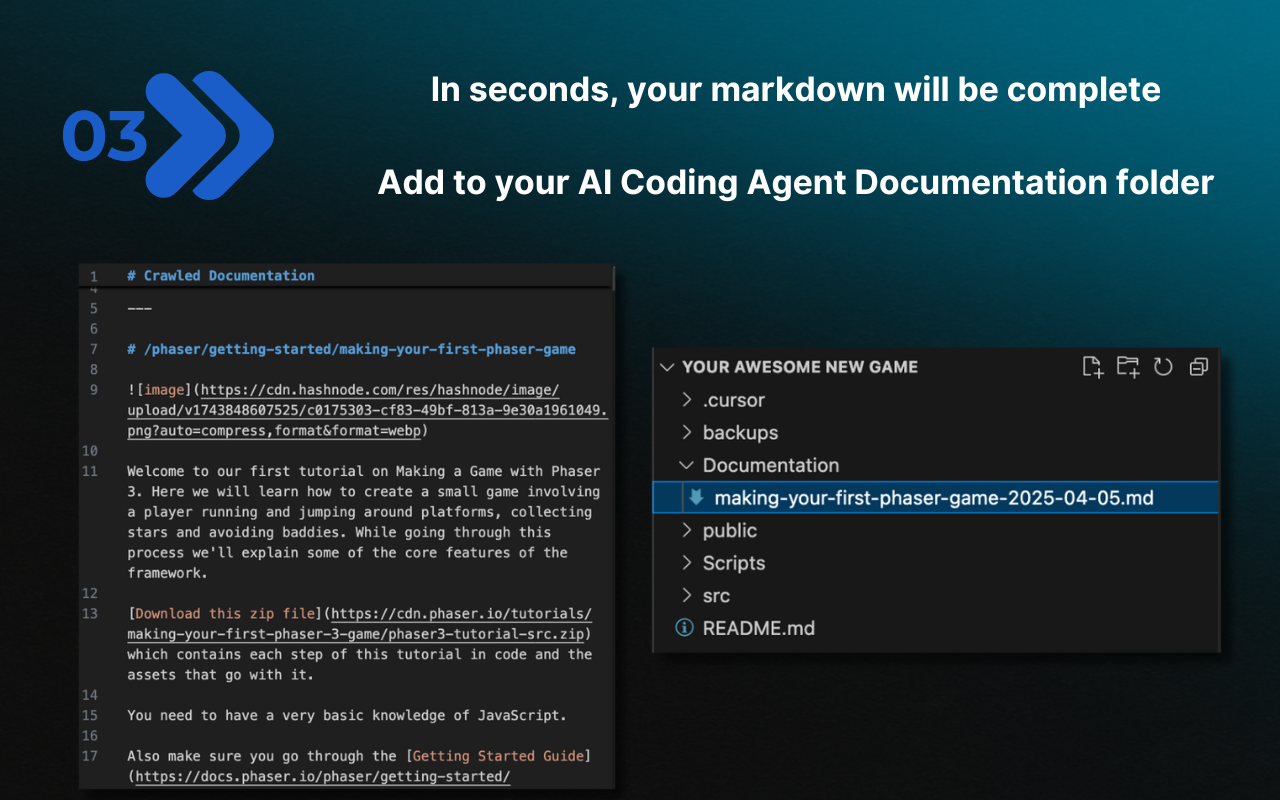The image size is (1280, 800).
Task: Expand the Scripts folder chevron
Action: [686, 563]
